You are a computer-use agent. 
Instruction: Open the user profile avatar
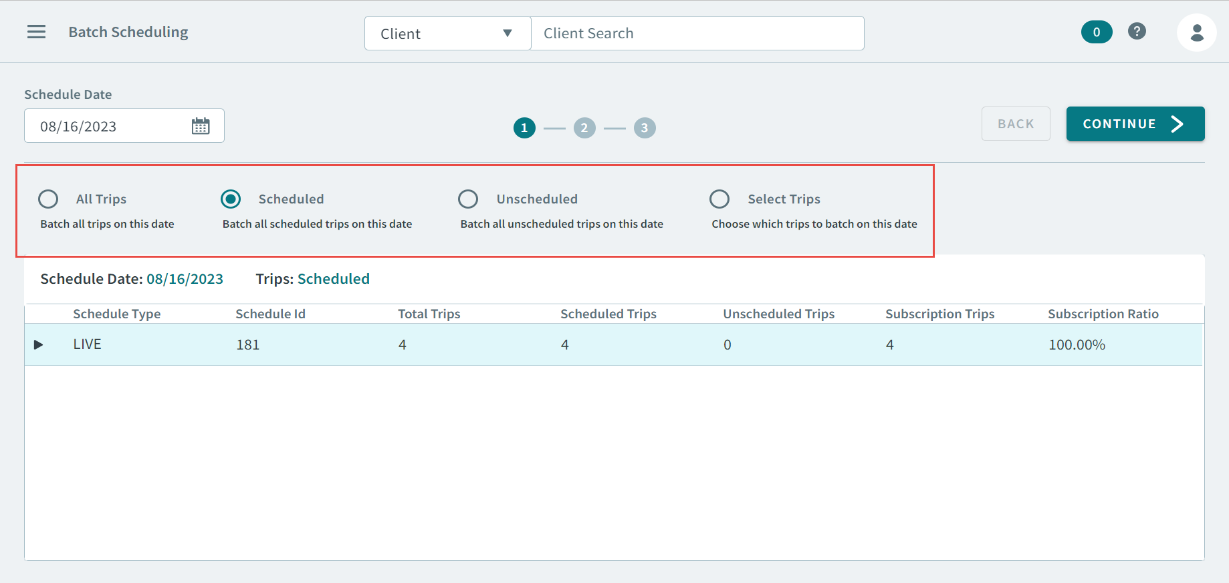(1196, 33)
